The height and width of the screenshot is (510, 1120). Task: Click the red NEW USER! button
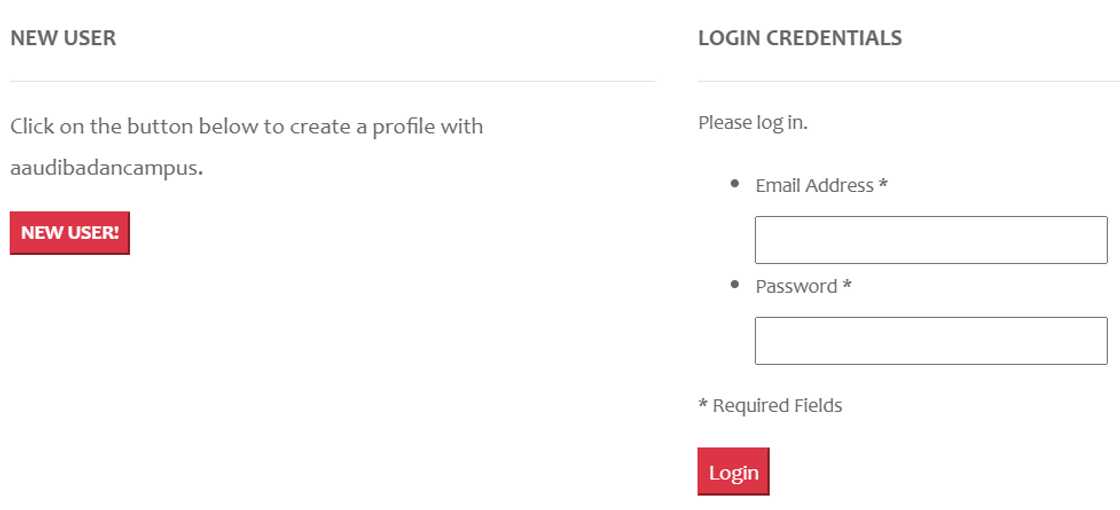point(70,233)
